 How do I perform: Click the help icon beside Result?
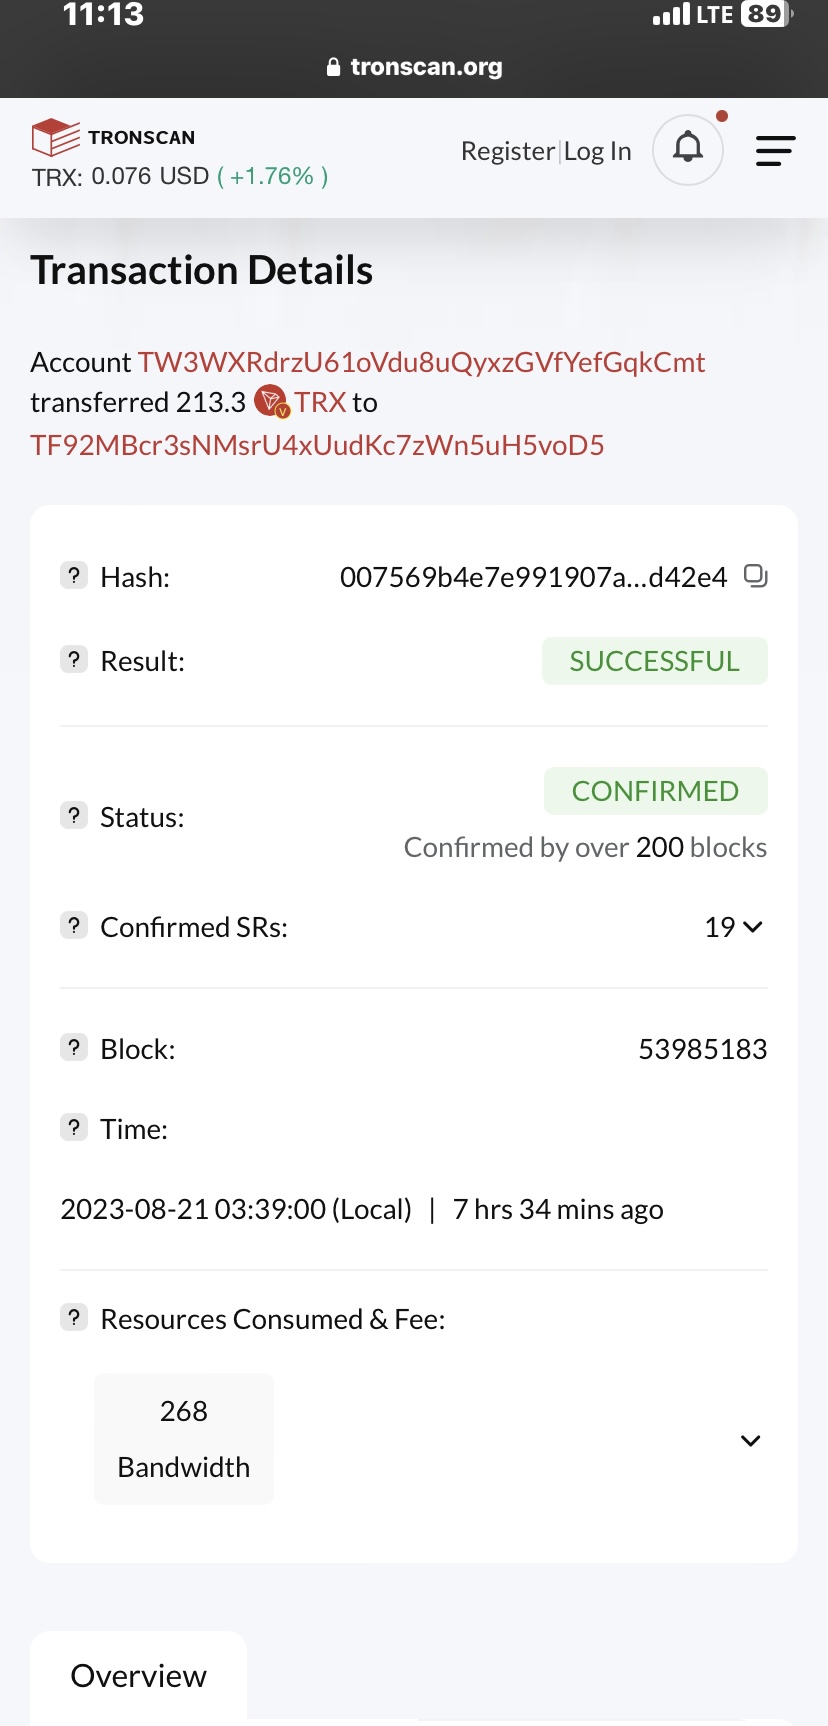point(74,660)
